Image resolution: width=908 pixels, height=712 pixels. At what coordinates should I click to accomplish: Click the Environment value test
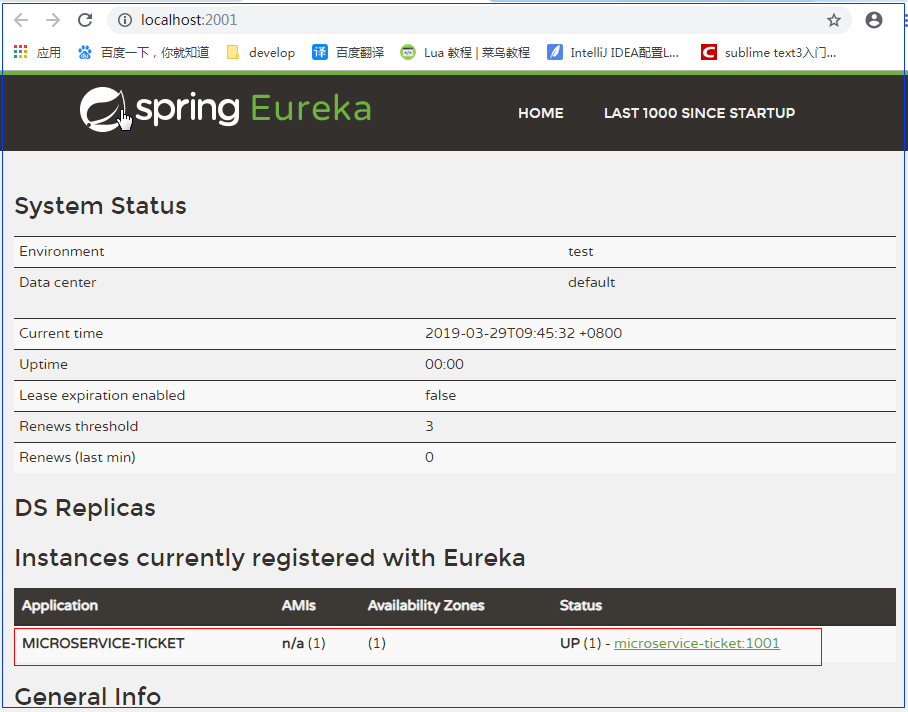point(580,251)
